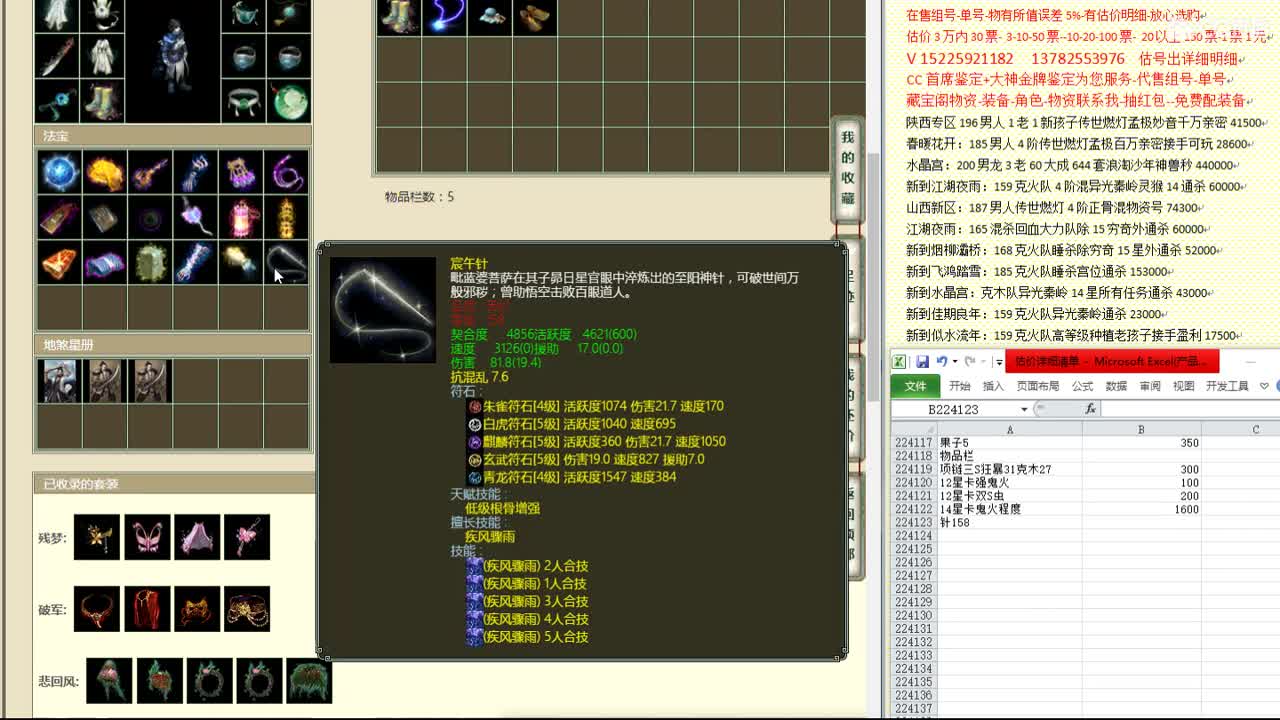Viewport: 1280px width, 720px height.
Task: Select column A header in Excel
Action: click(1010, 429)
